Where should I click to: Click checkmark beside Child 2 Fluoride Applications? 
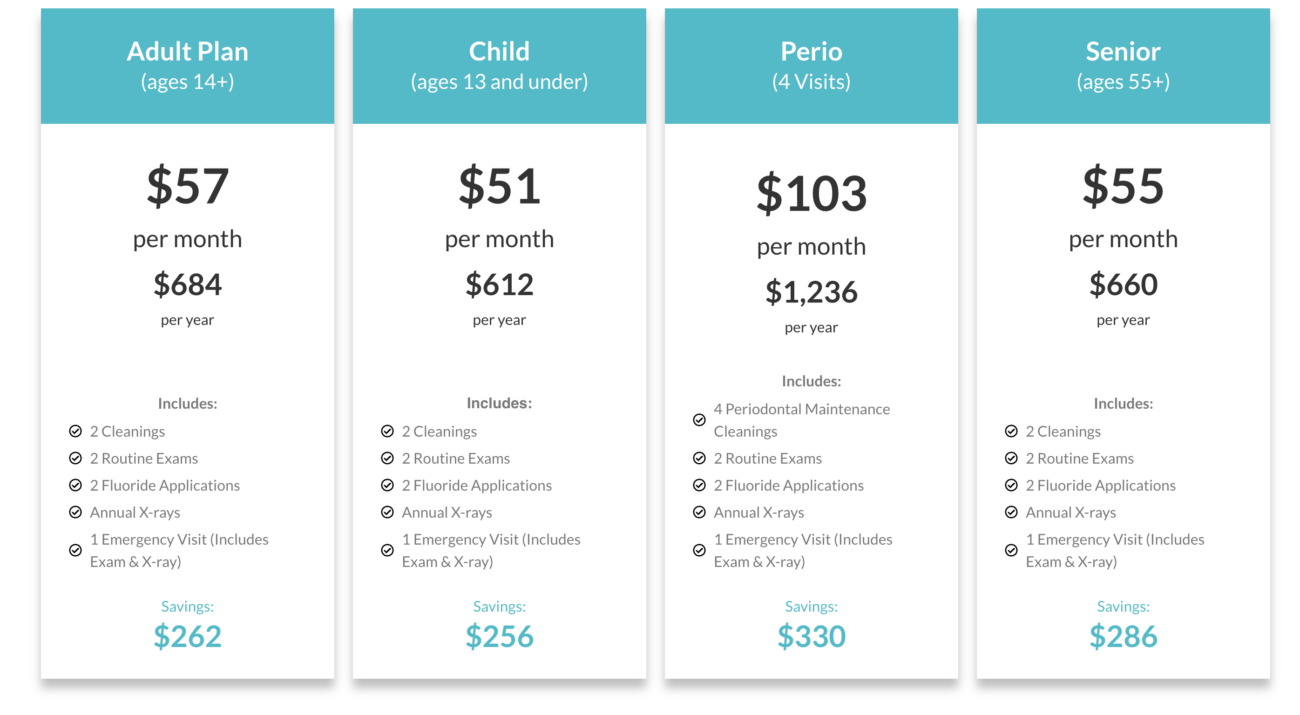coord(387,485)
